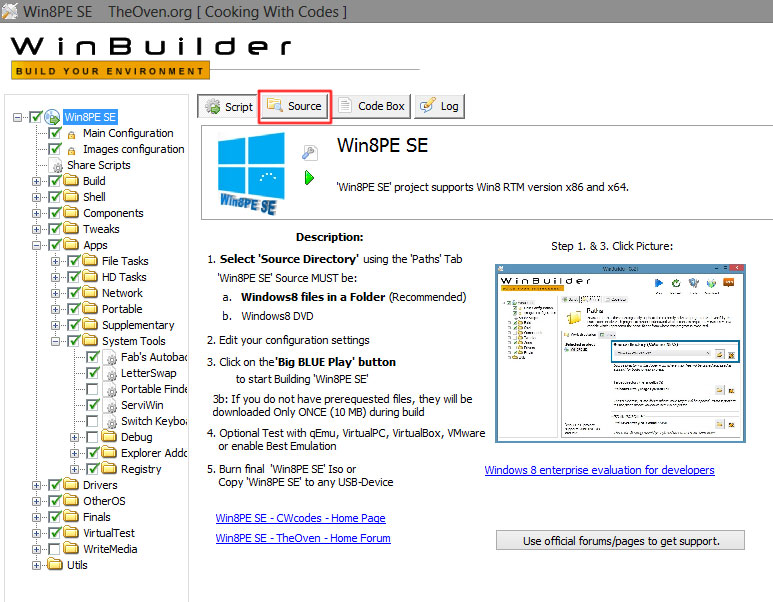Select the Network tree item

click(x=122, y=293)
